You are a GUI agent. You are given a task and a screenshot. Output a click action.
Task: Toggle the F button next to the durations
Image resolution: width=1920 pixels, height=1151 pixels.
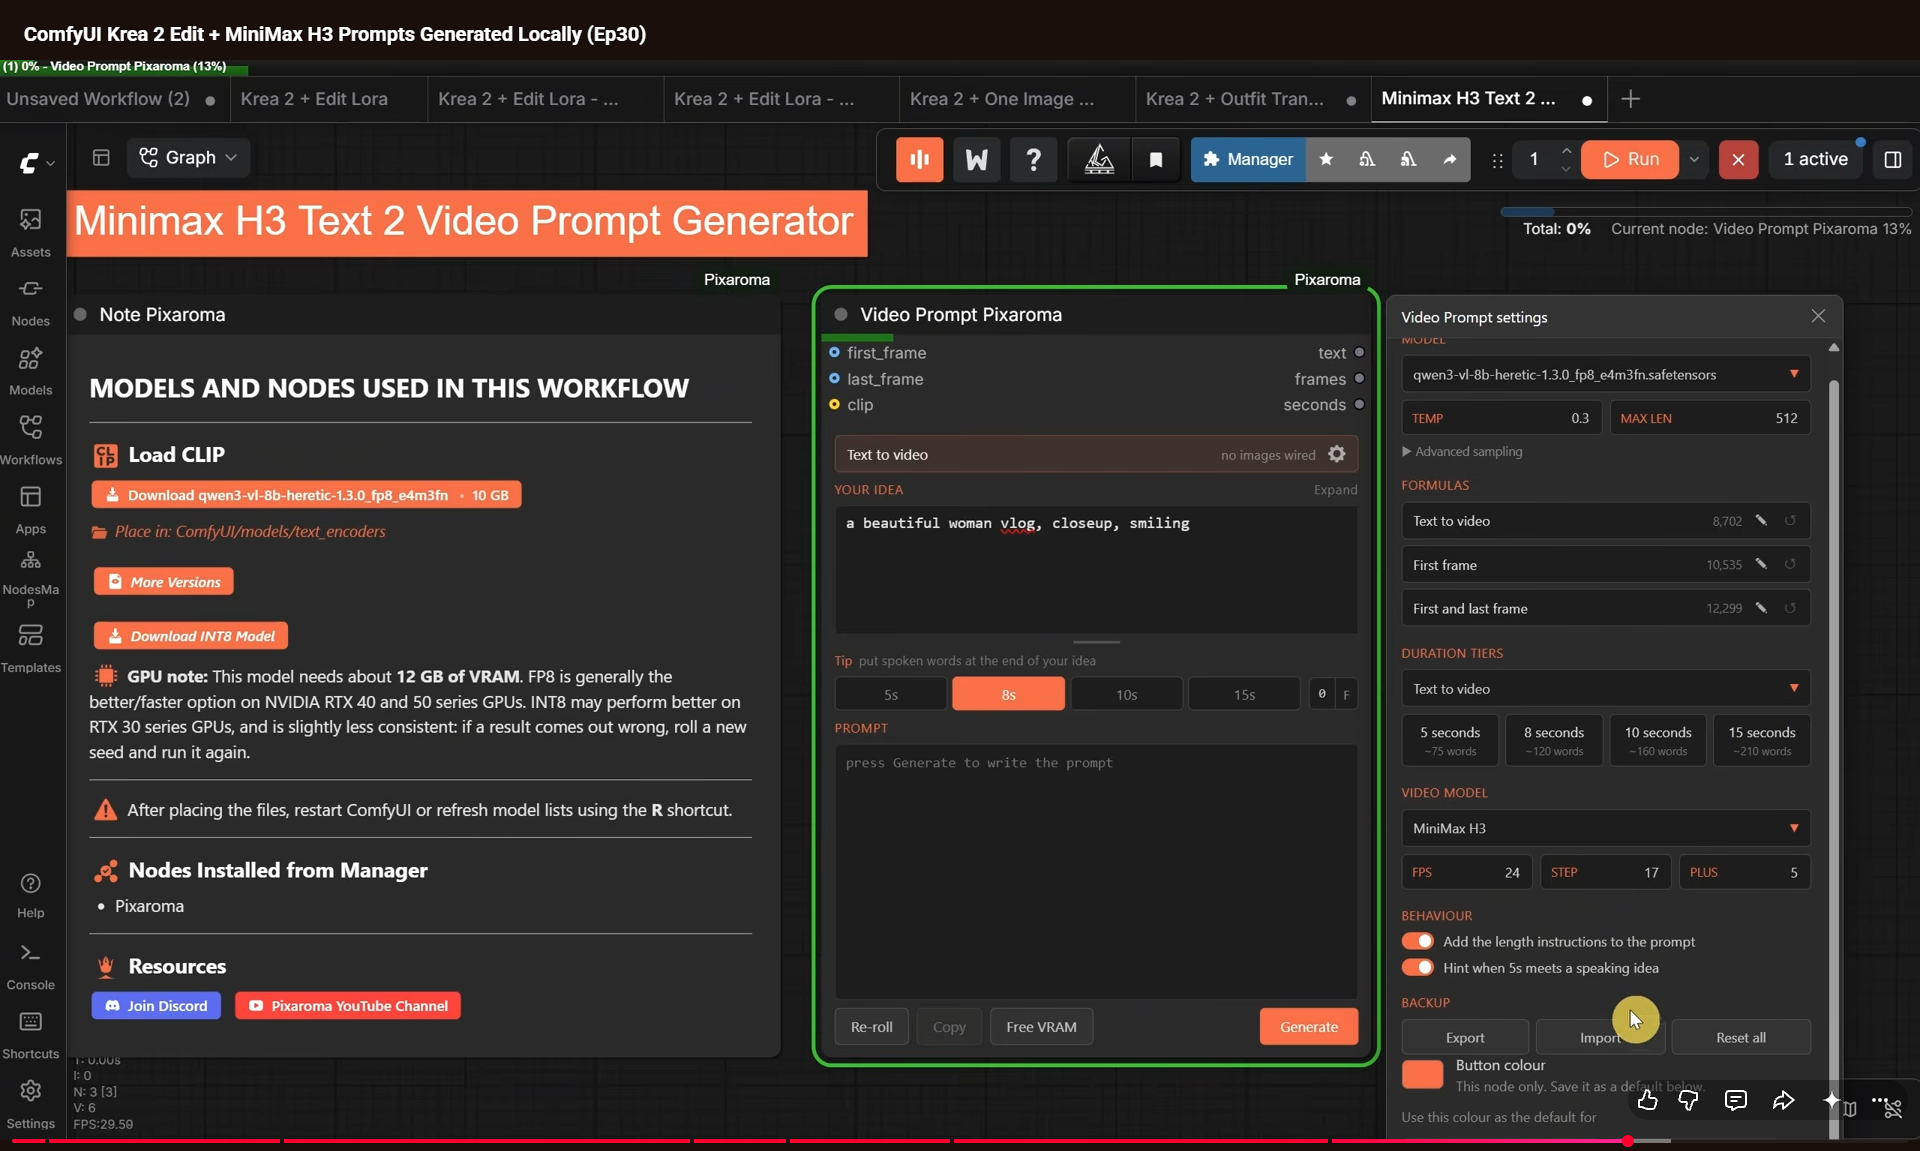coord(1346,694)
